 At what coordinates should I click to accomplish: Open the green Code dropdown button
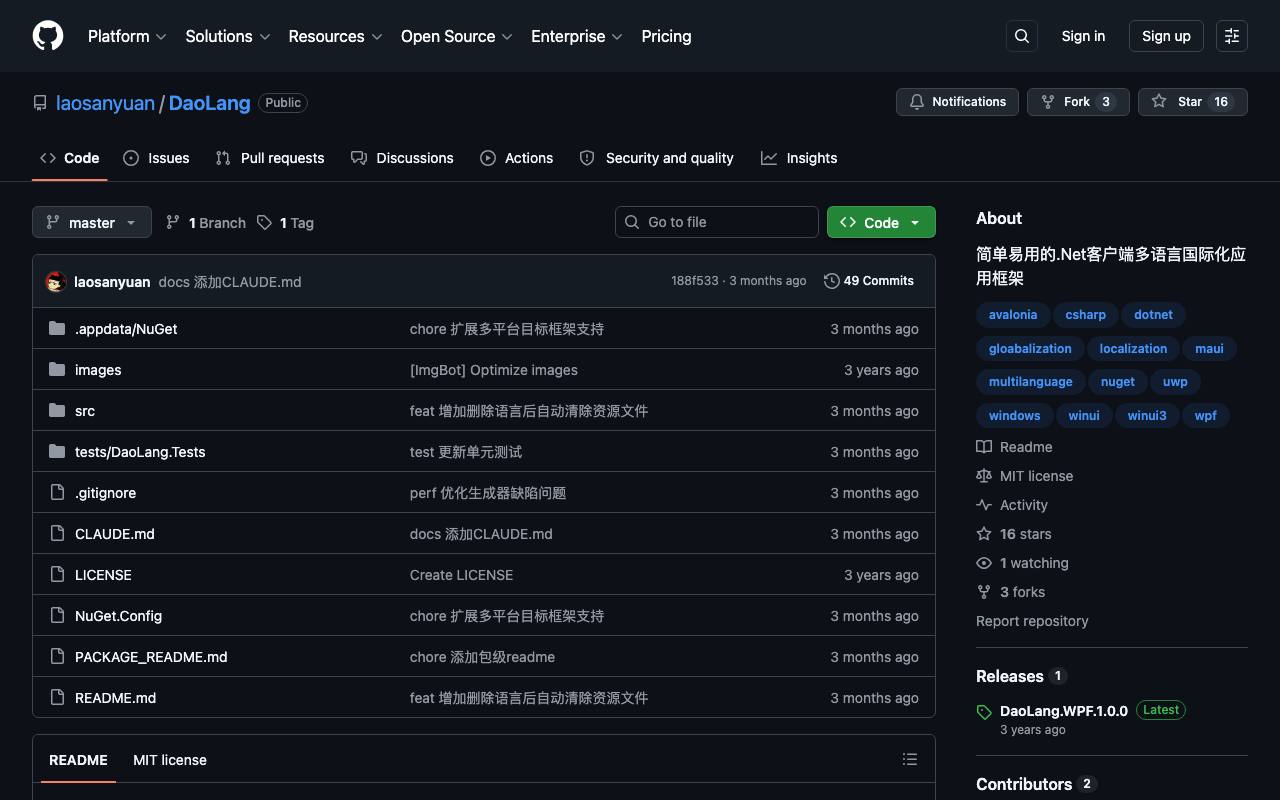point(881,222)
